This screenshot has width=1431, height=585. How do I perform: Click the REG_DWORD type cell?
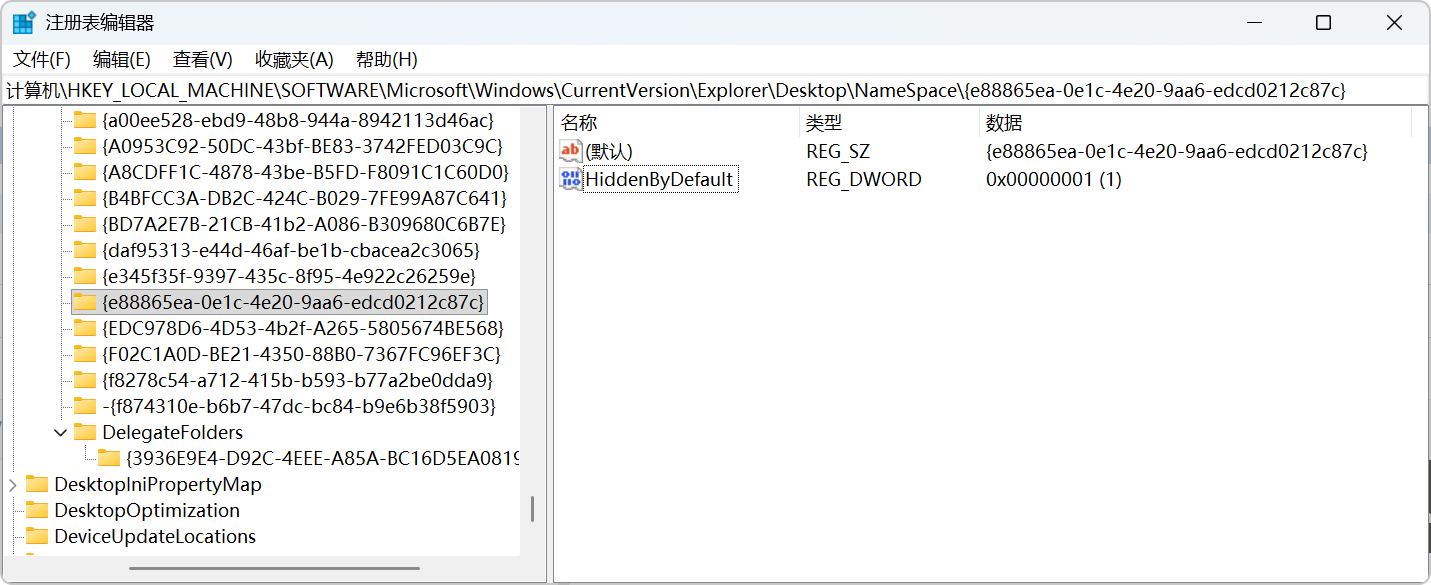(864, 180)
